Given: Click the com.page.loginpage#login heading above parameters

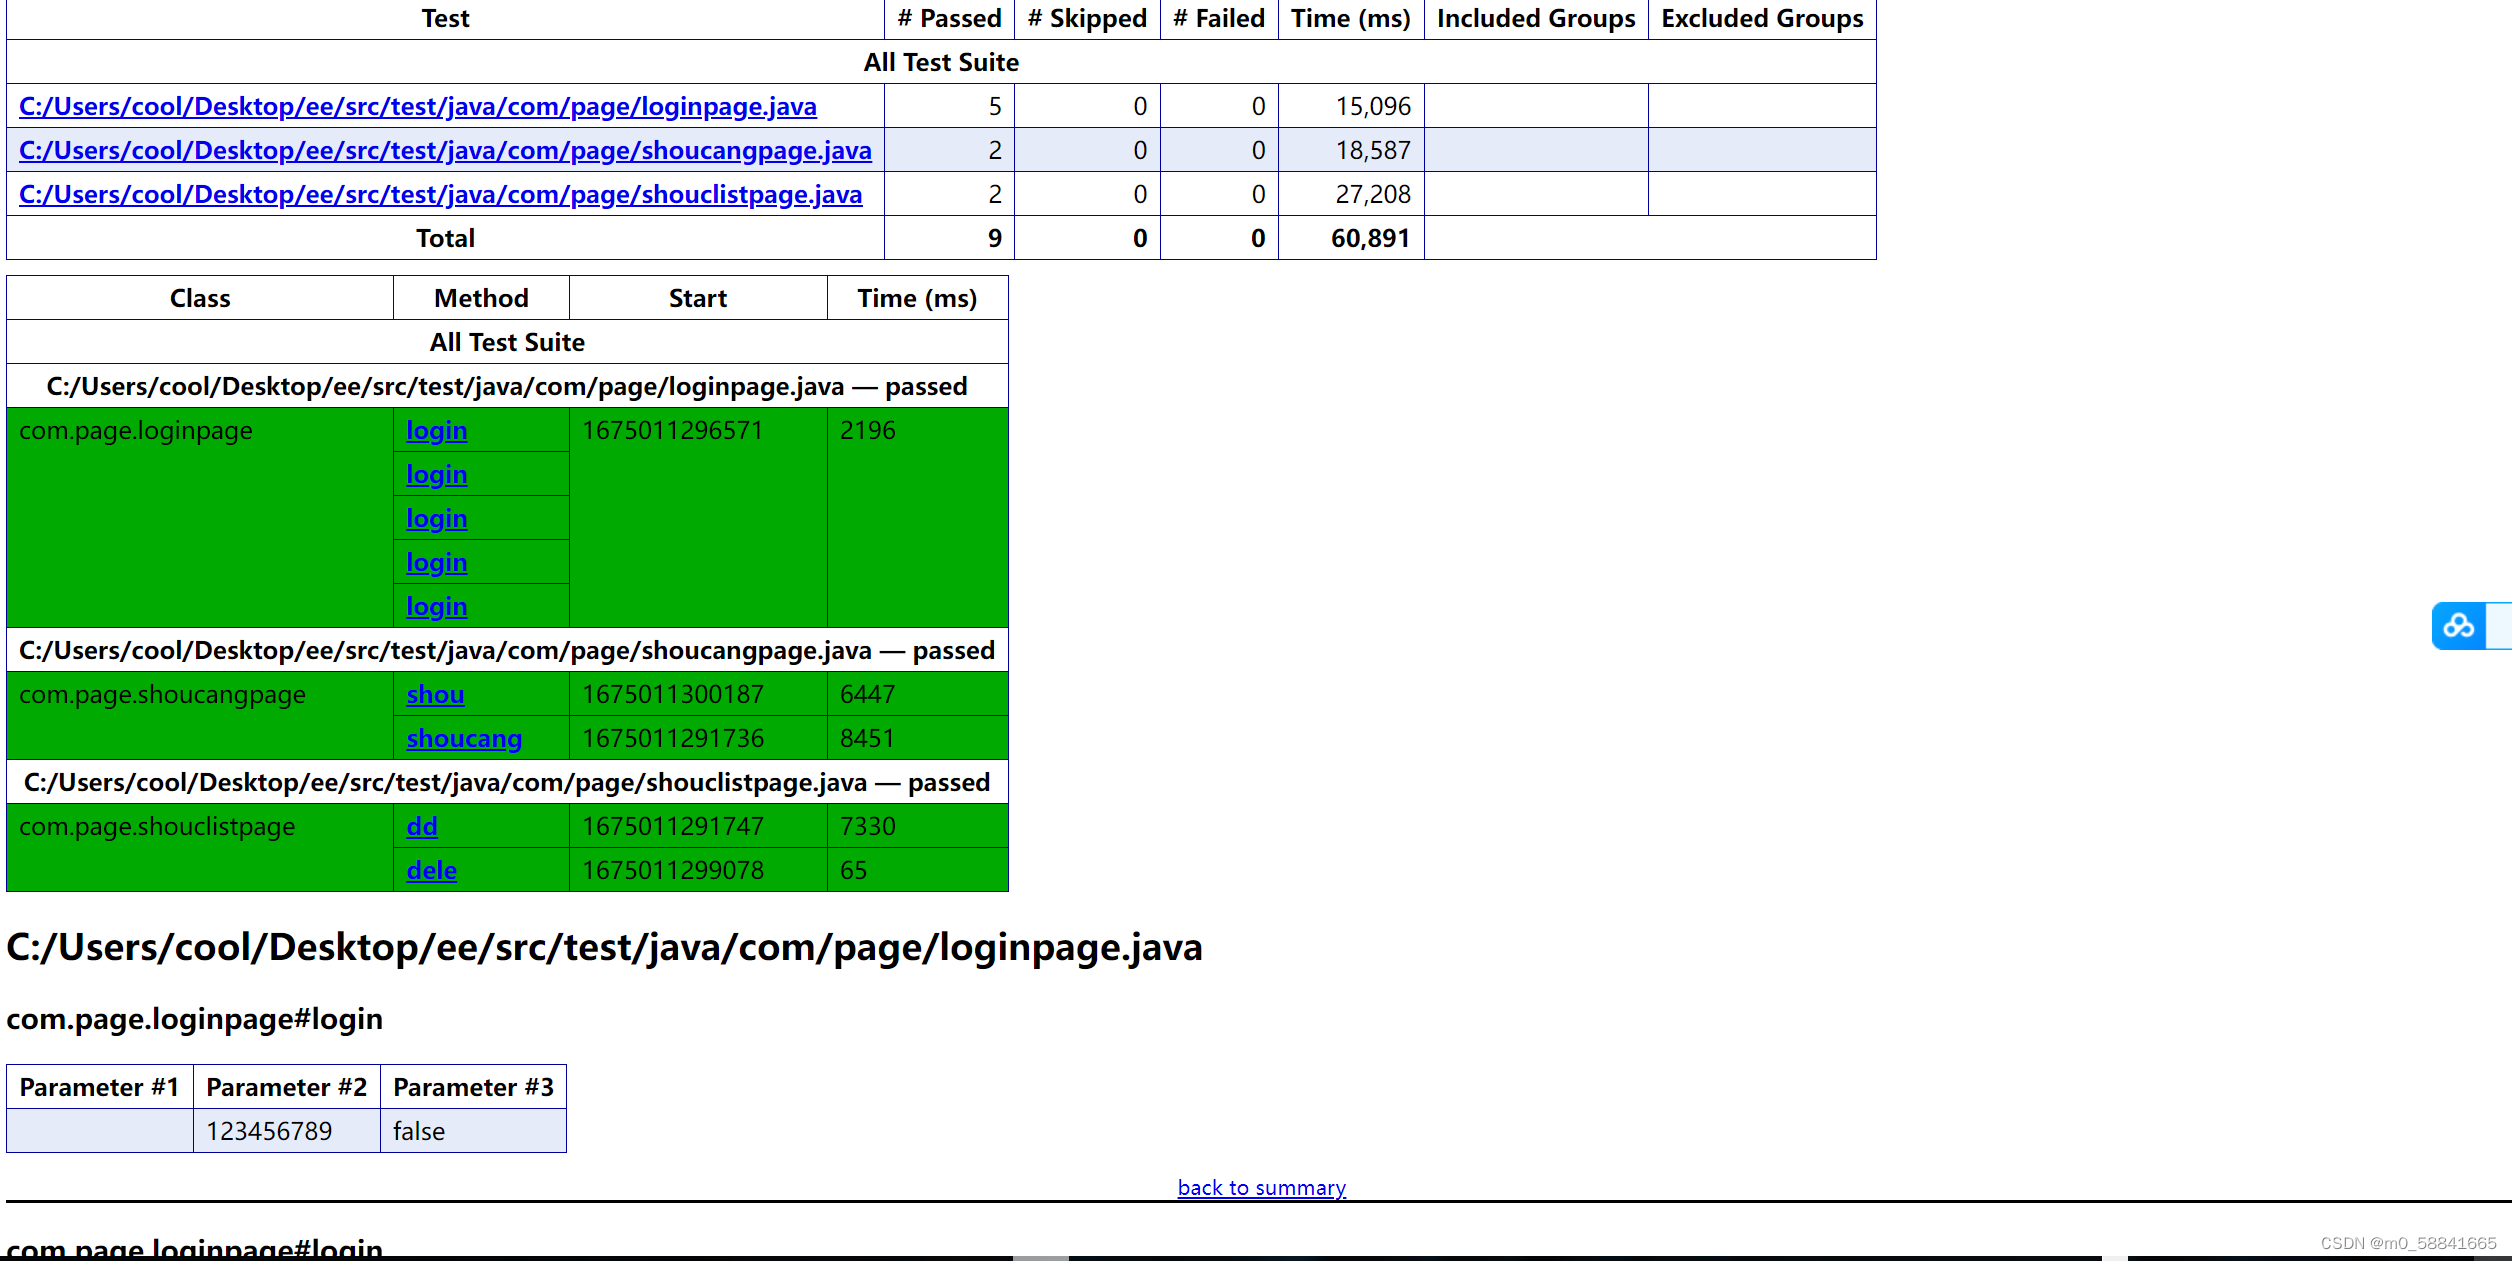Looking at the screenshot, I should point(195,1019).
